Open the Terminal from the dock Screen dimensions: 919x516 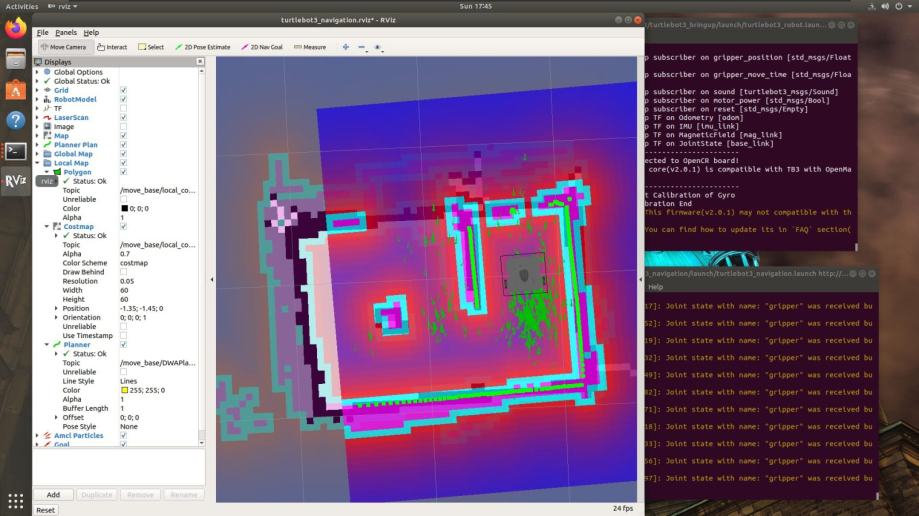(16, 151)
